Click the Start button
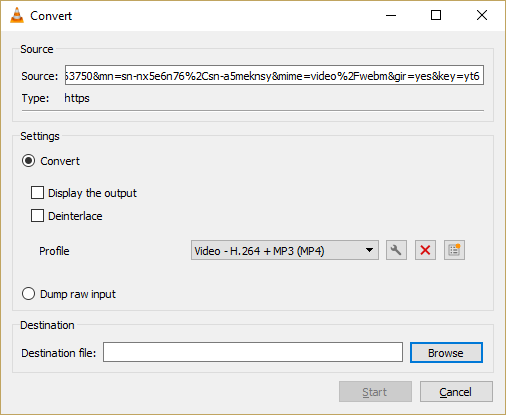Viewport: 506px width, 415px height. pos(375,392)
